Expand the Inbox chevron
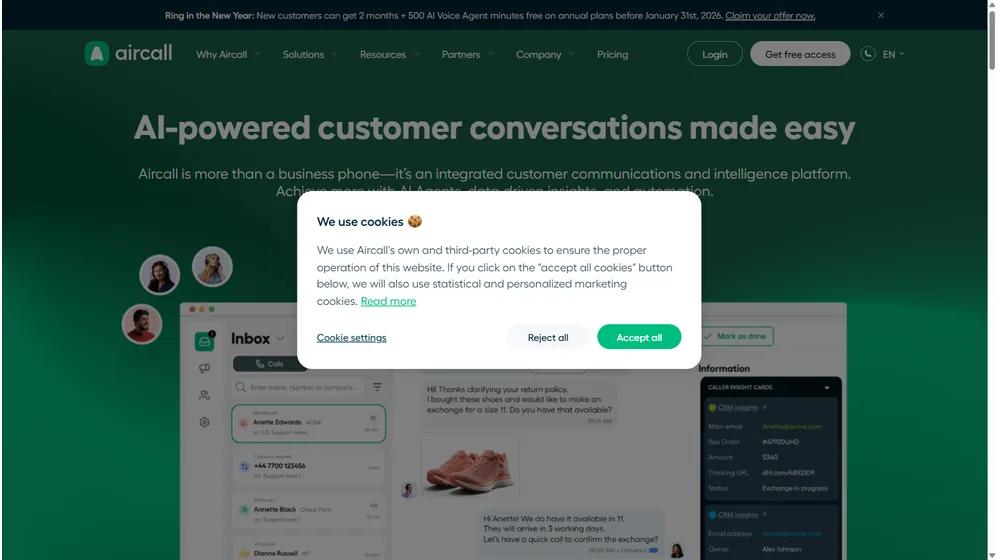 pos(281,339)
